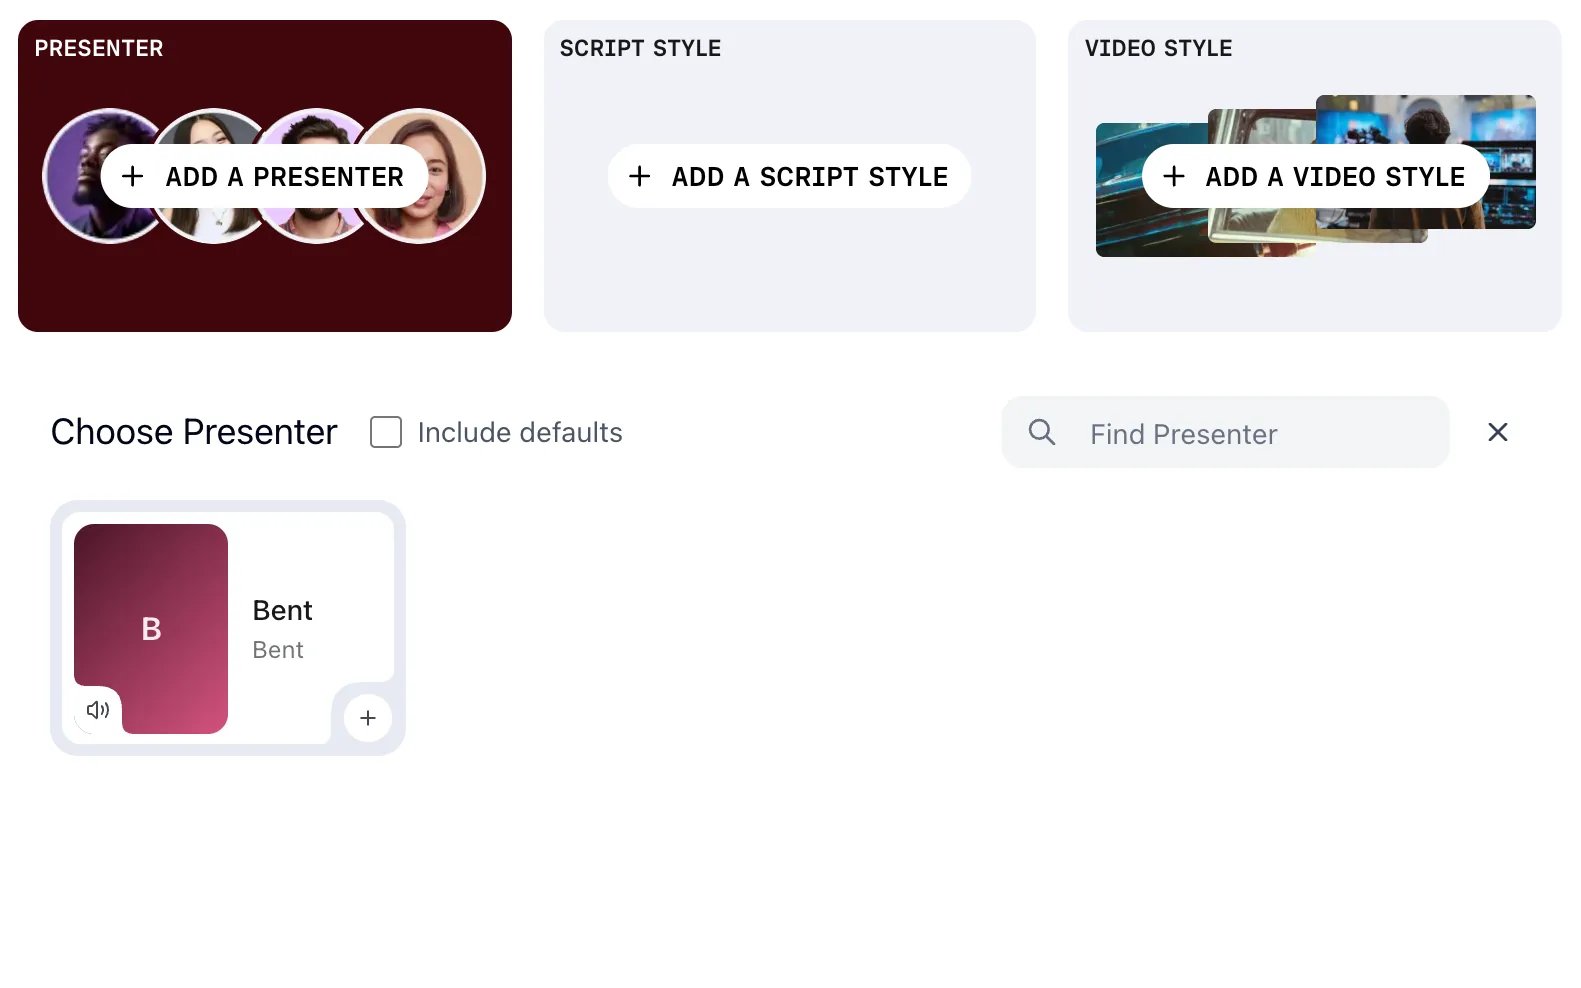Viewport: 1581px width, 988px height.
Task: Click the Video Style card heading
Action: pyautogui.click(x=1158, y=48)
